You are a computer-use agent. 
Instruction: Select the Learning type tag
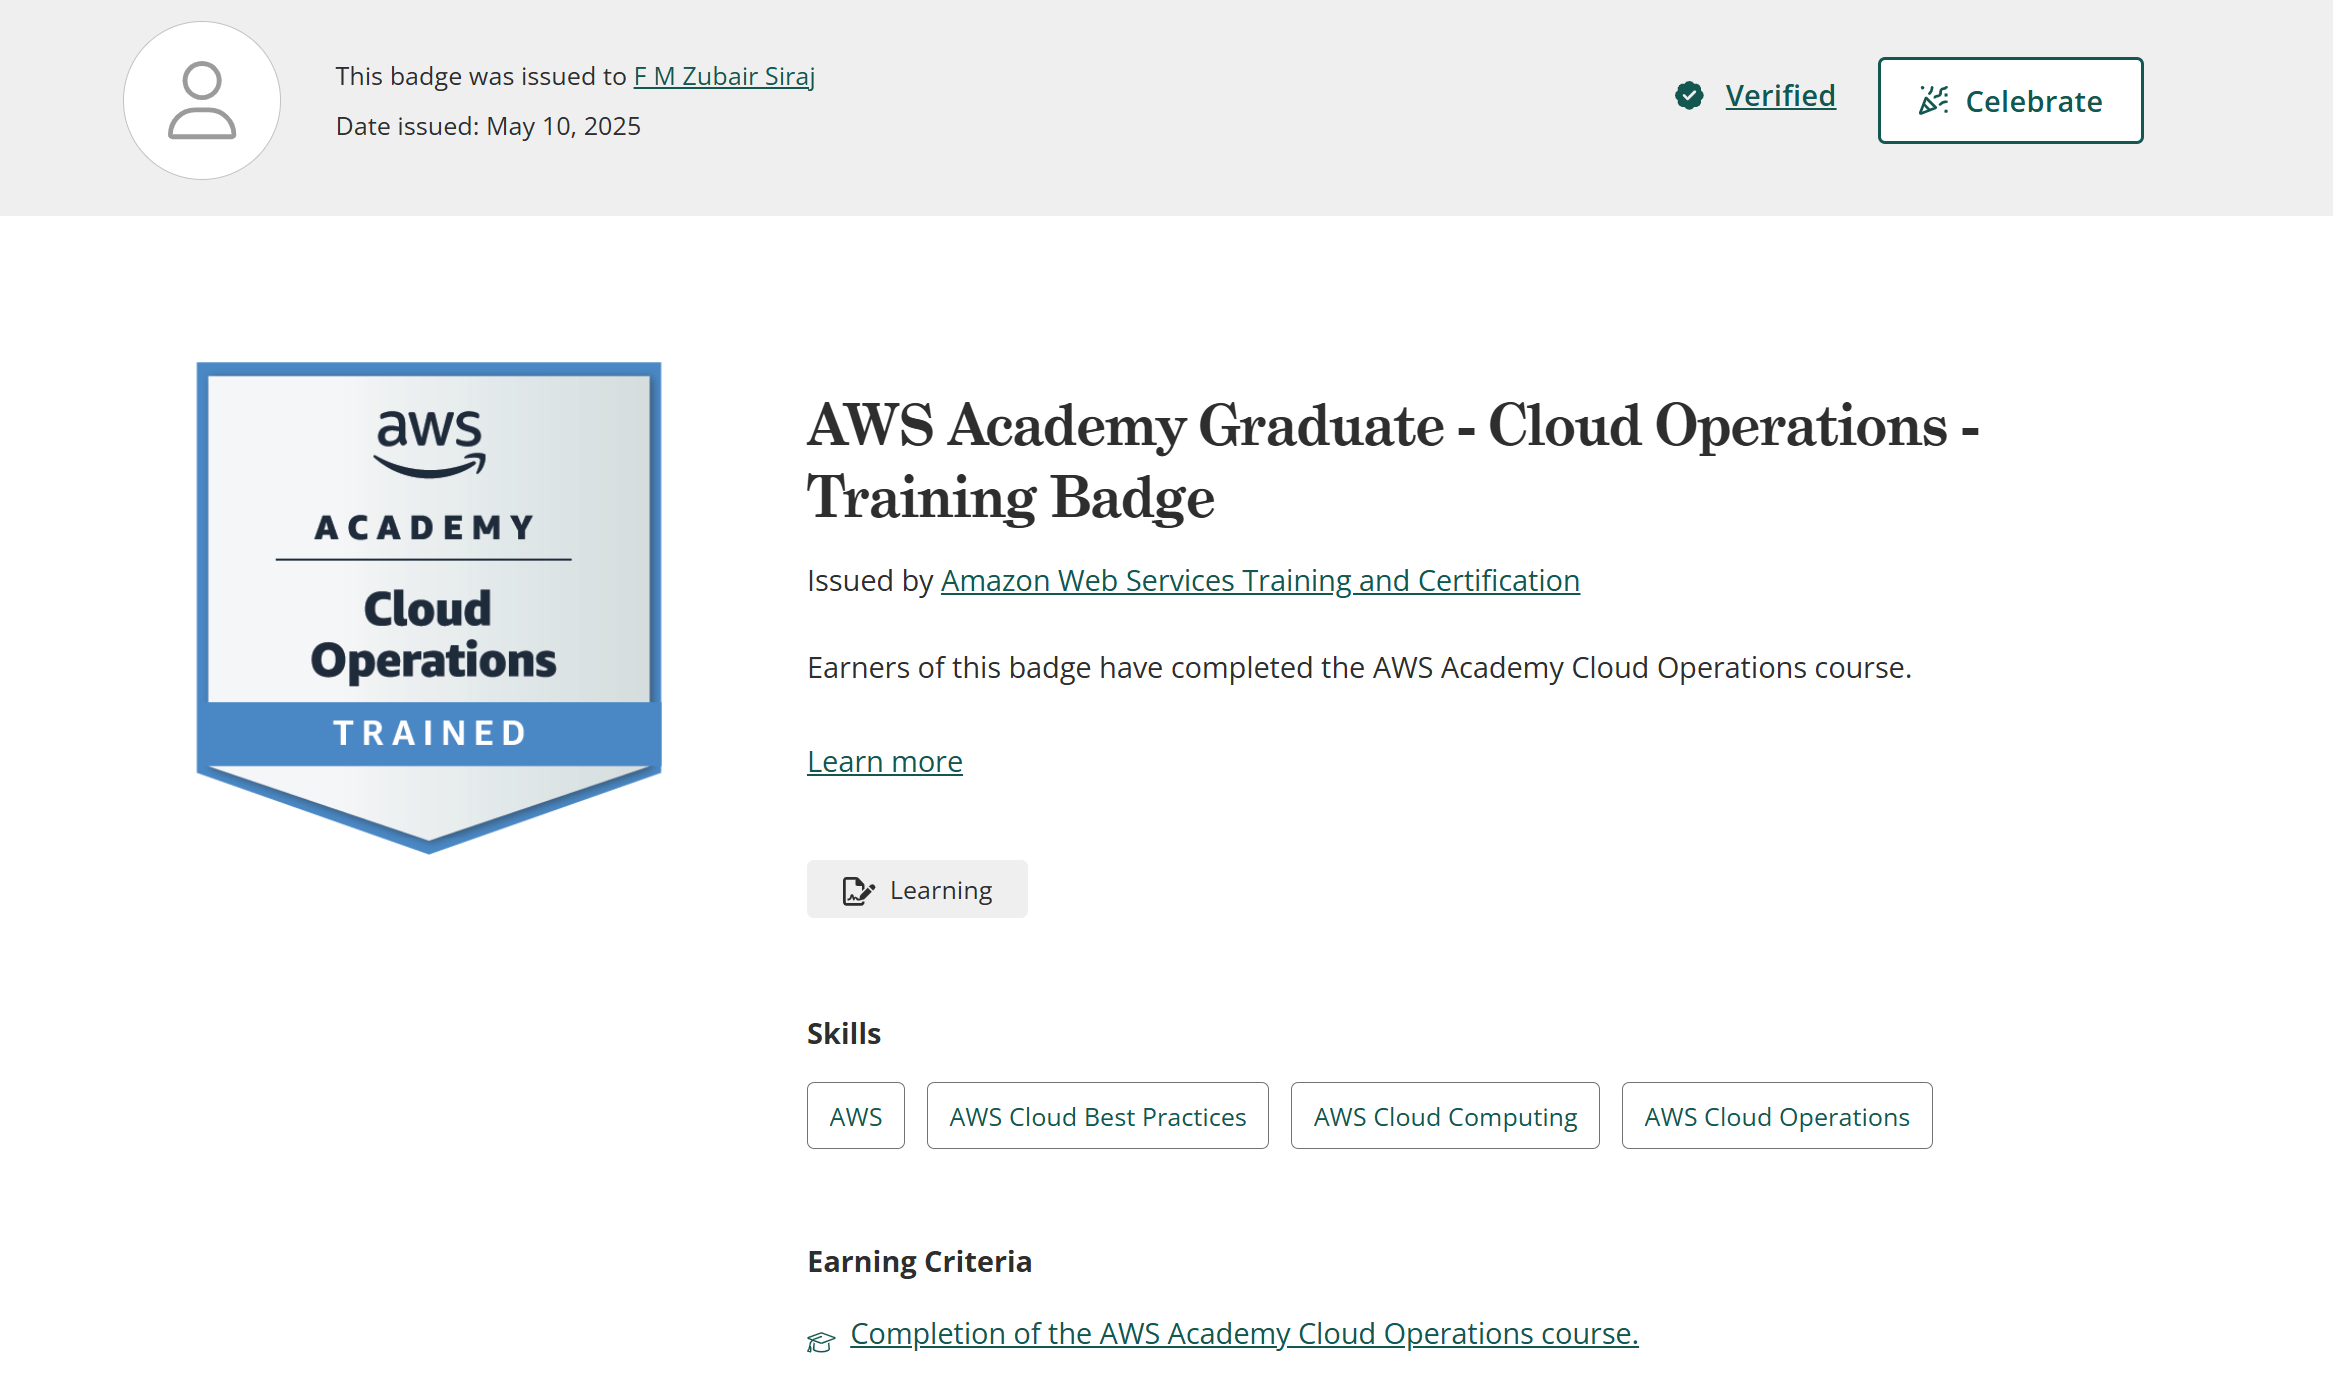[917, 890]
